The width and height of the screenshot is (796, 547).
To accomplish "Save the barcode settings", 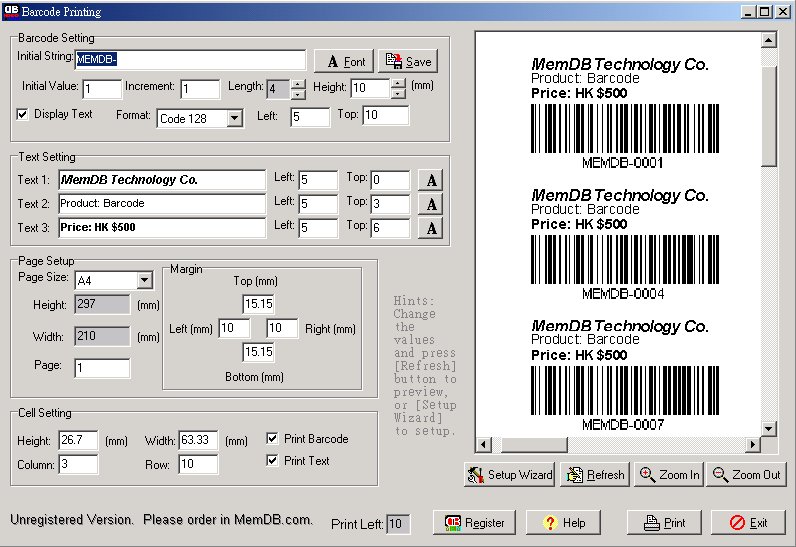I will tap(408, 61).
